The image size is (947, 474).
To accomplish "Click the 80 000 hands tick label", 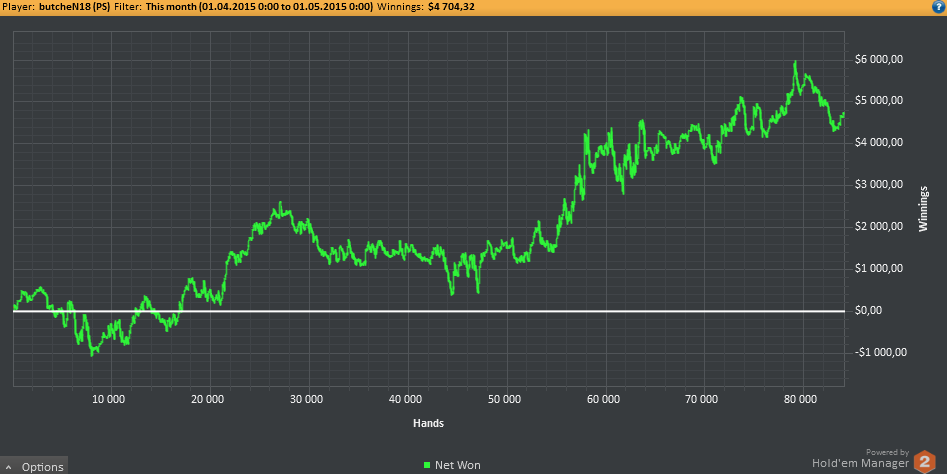I will tap(800, 399).
